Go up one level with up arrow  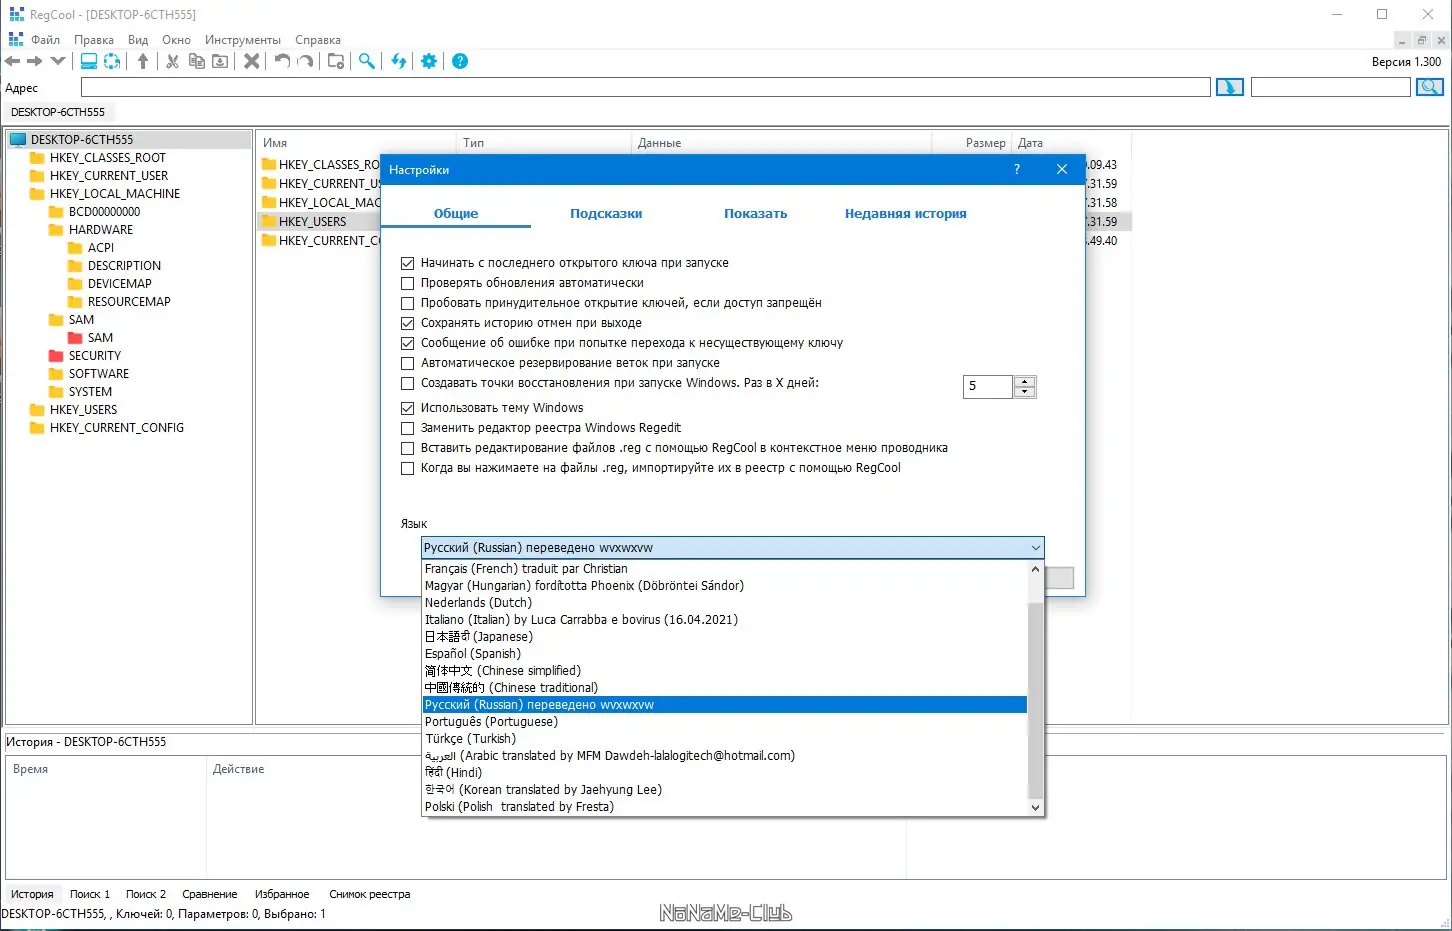coord(143,61)
